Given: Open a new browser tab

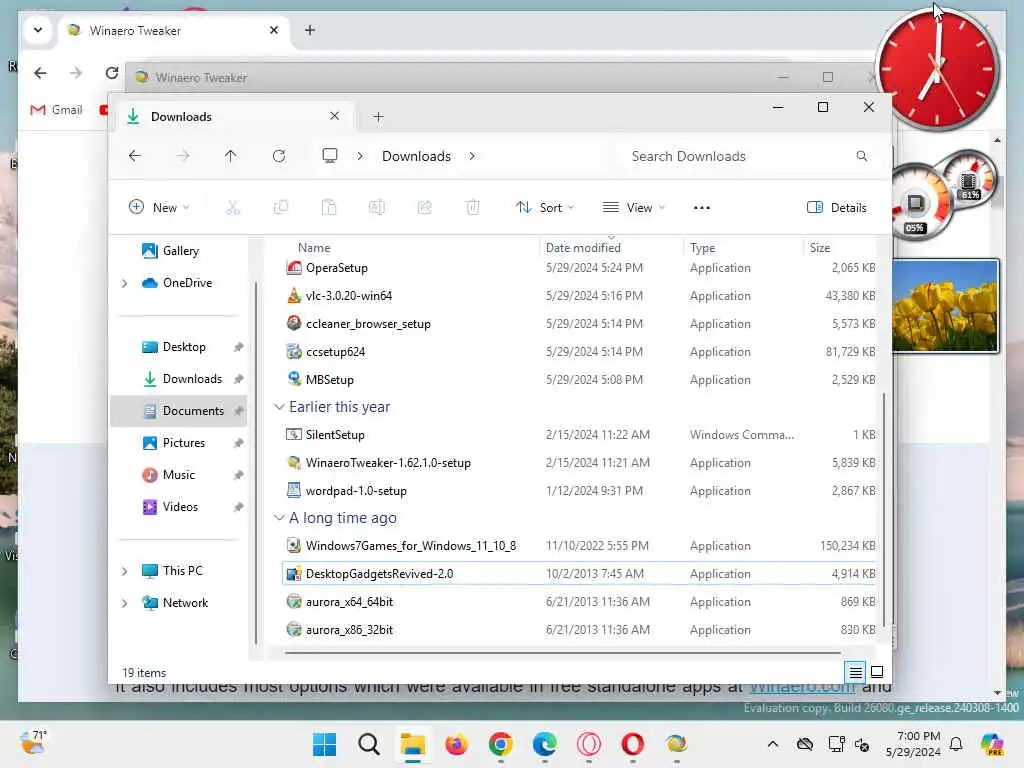Looking at the screenshot, I should pos(310,30).
